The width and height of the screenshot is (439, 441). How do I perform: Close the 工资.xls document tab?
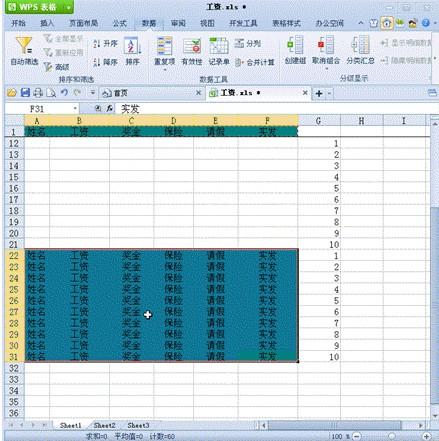click(x=305, y=93)
